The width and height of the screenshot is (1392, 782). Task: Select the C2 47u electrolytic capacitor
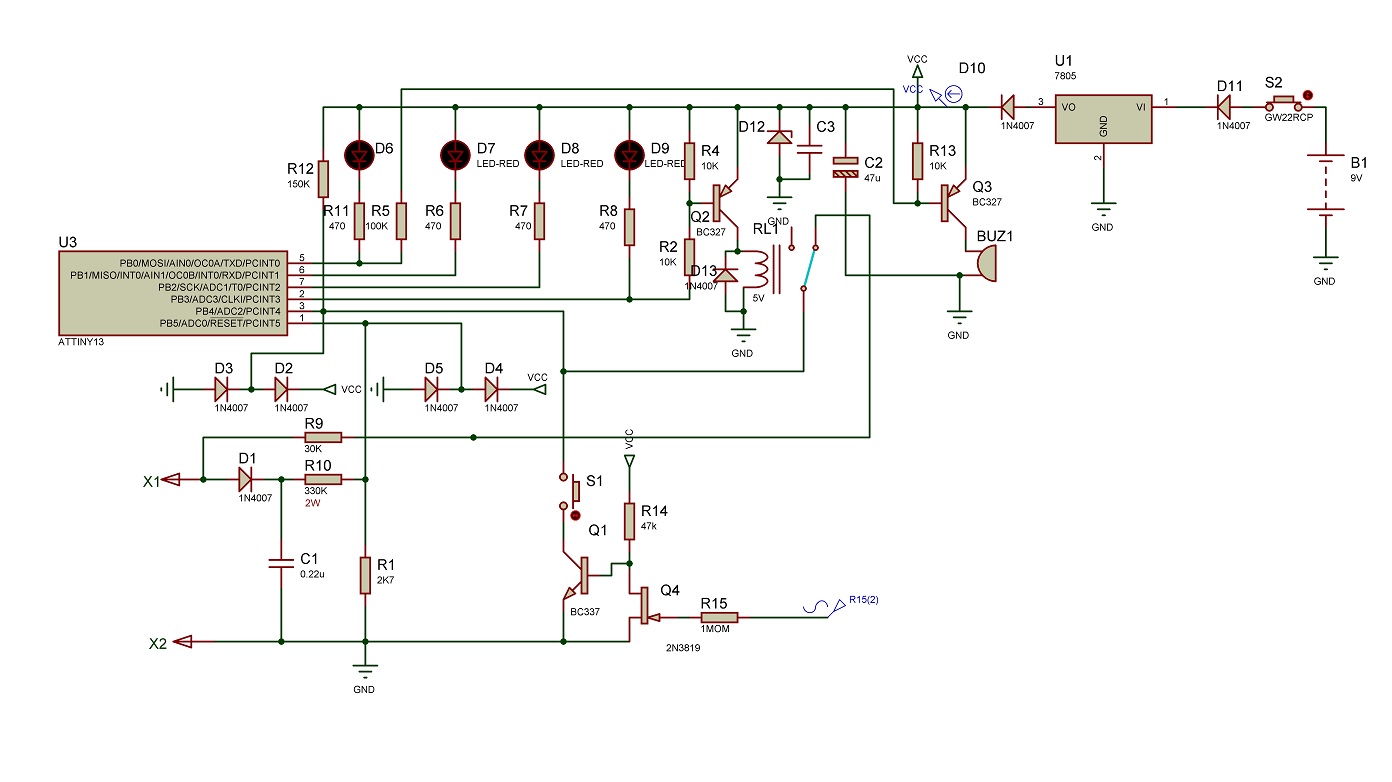[x=846, y=167]
